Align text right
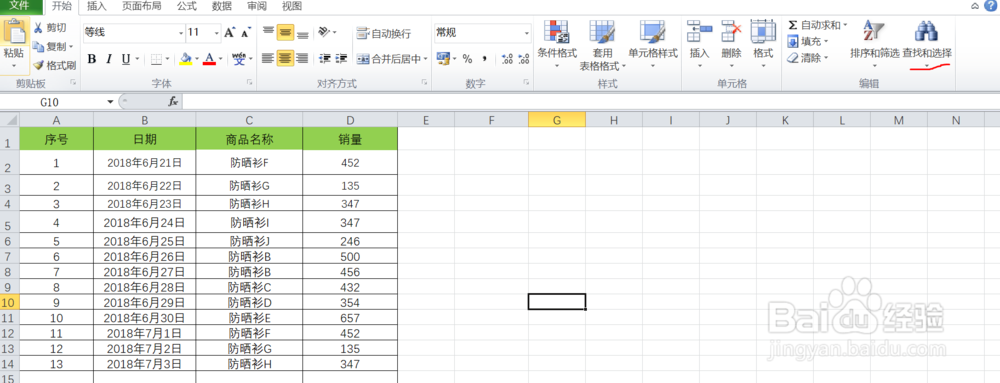 303,59
